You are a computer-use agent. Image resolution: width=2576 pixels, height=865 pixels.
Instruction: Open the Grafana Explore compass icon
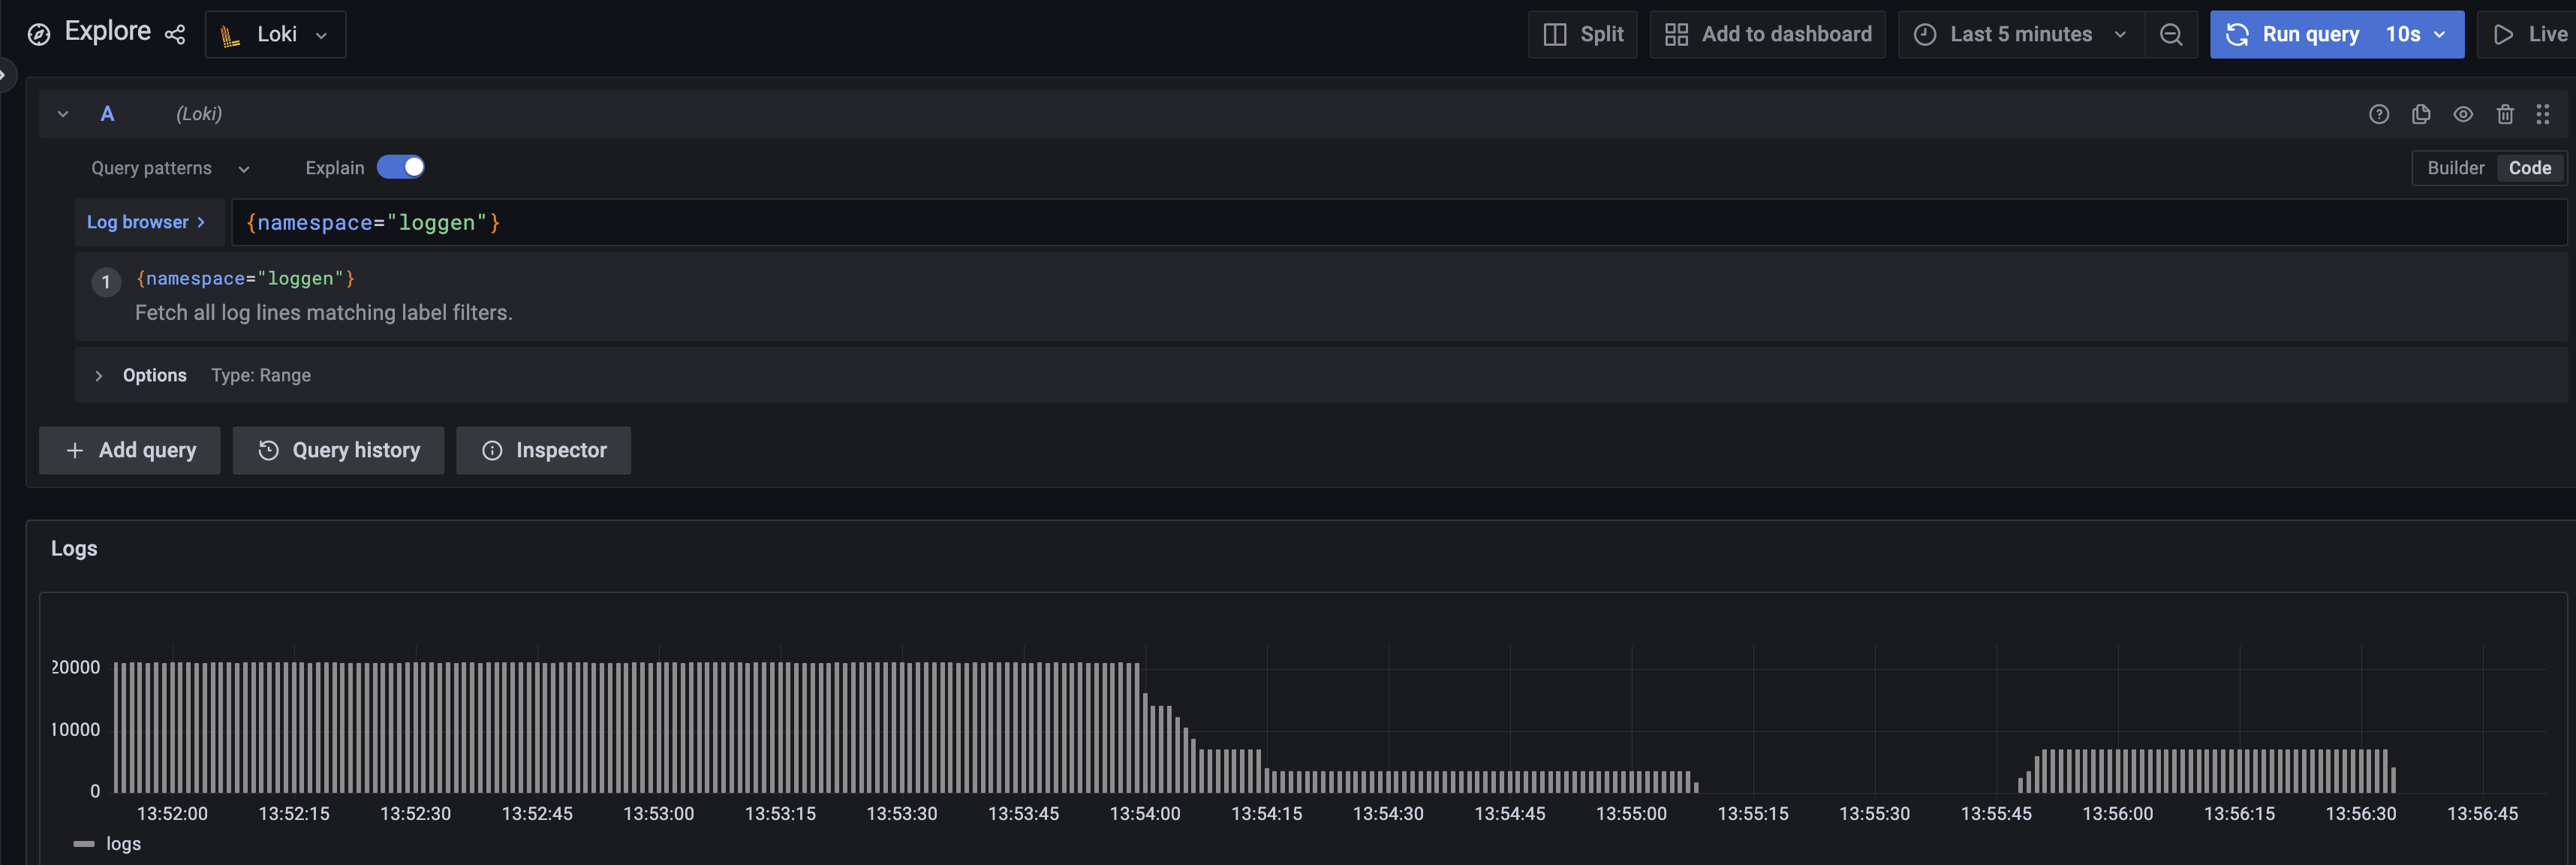tap(38, 33)
